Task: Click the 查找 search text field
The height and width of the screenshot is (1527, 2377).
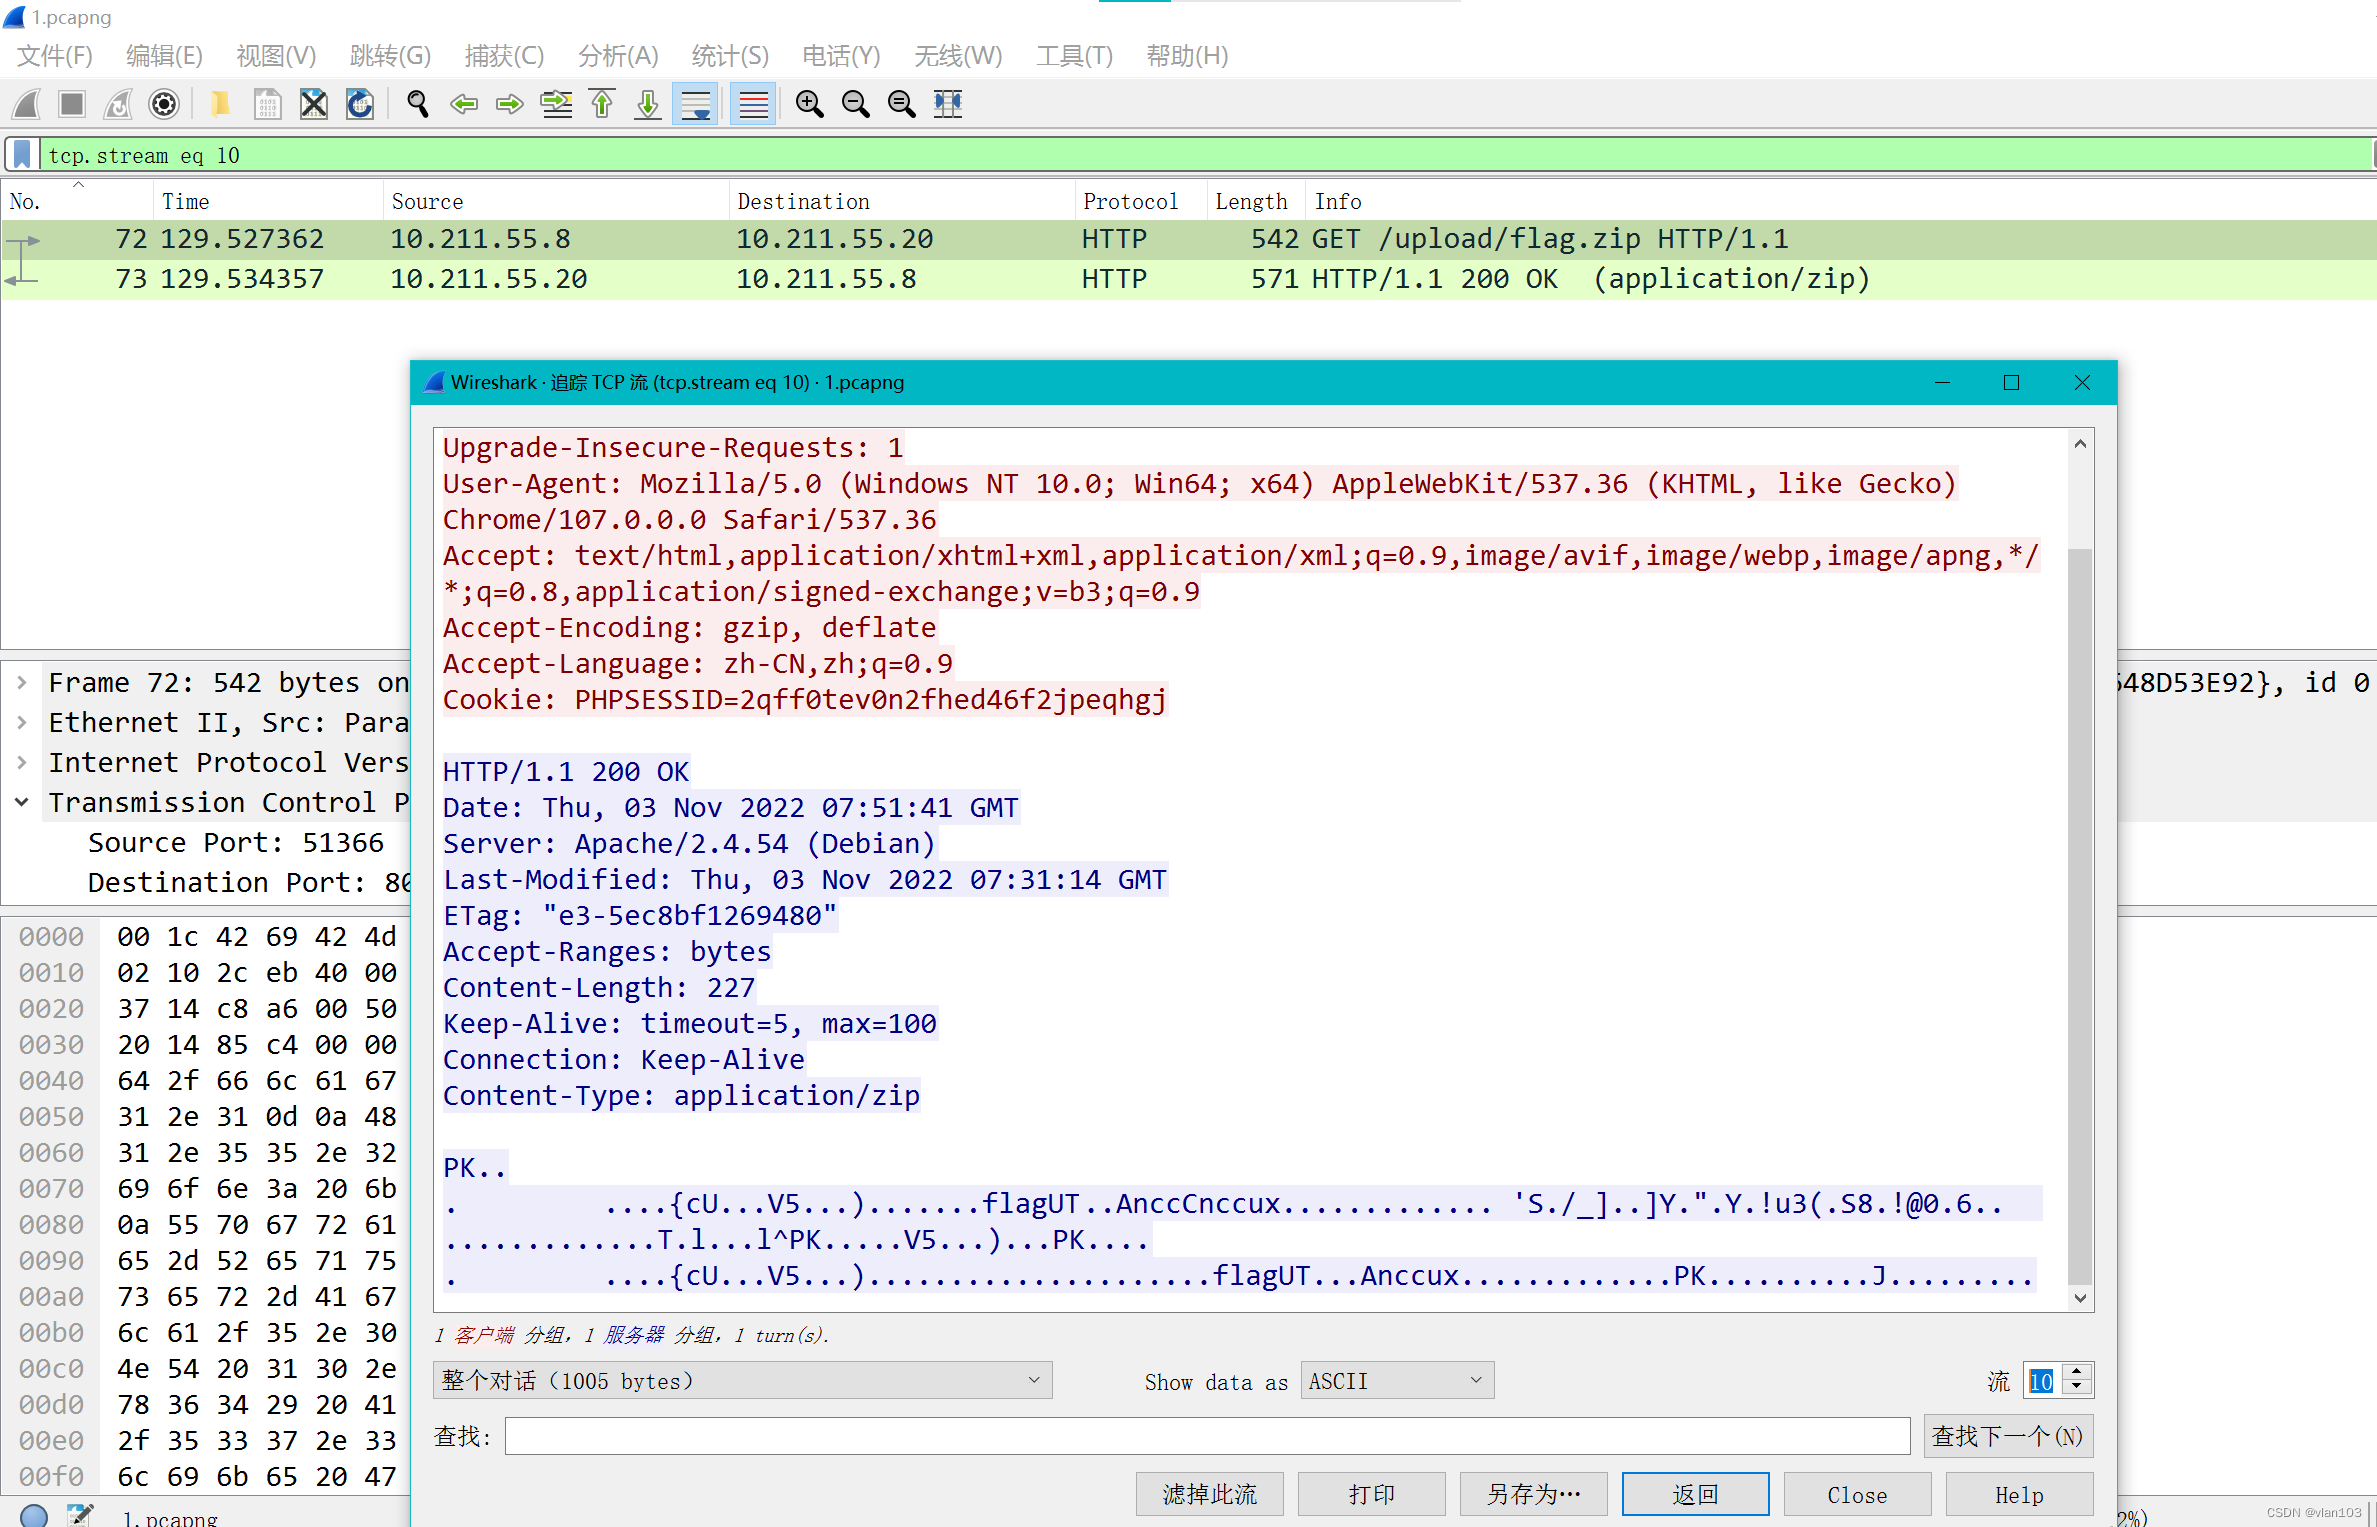Action: click(1206, 1437)
